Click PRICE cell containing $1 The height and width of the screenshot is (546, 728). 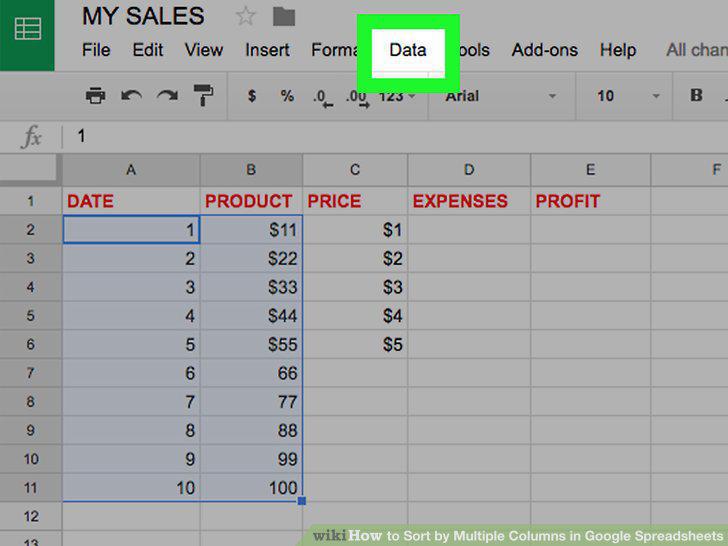(x=355, y=229)
